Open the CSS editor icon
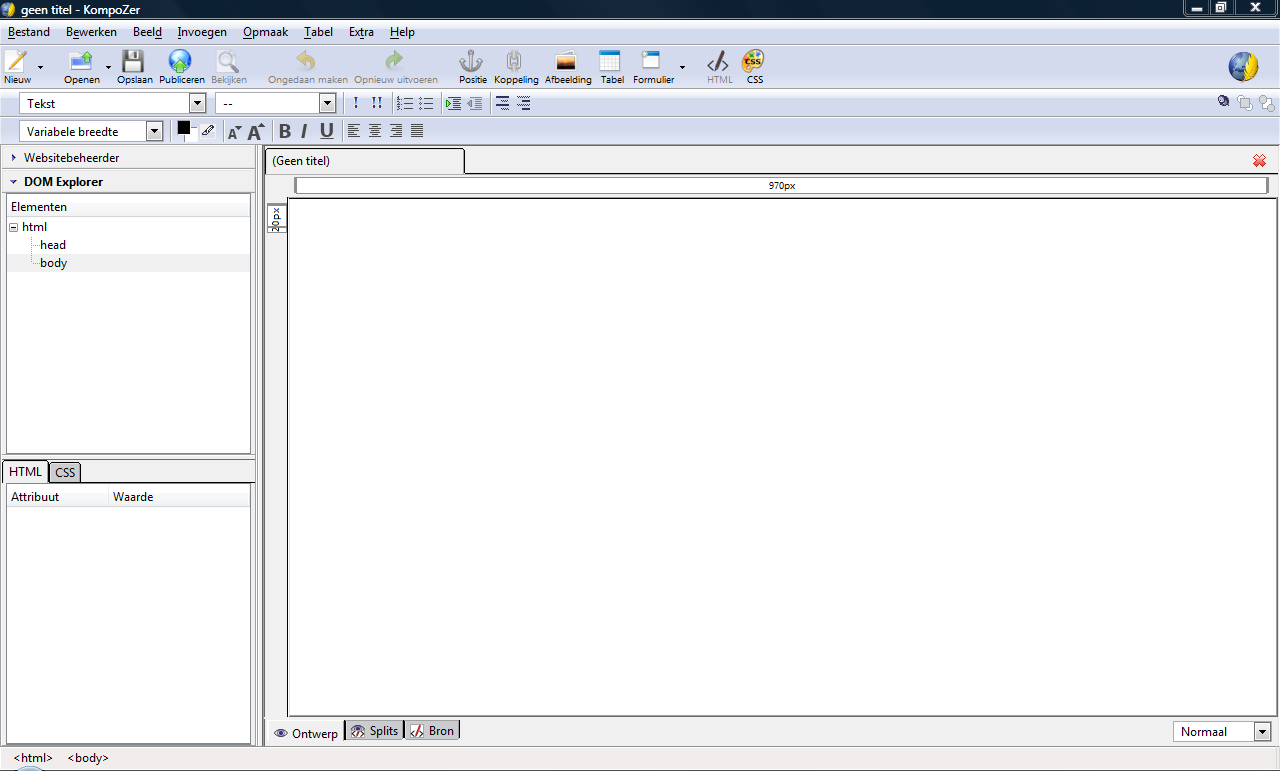 pos(754,67)
